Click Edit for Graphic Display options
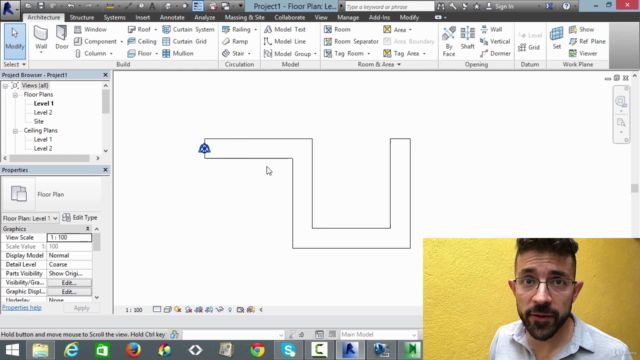Viewport: 640px width, 360px height. 69,291
